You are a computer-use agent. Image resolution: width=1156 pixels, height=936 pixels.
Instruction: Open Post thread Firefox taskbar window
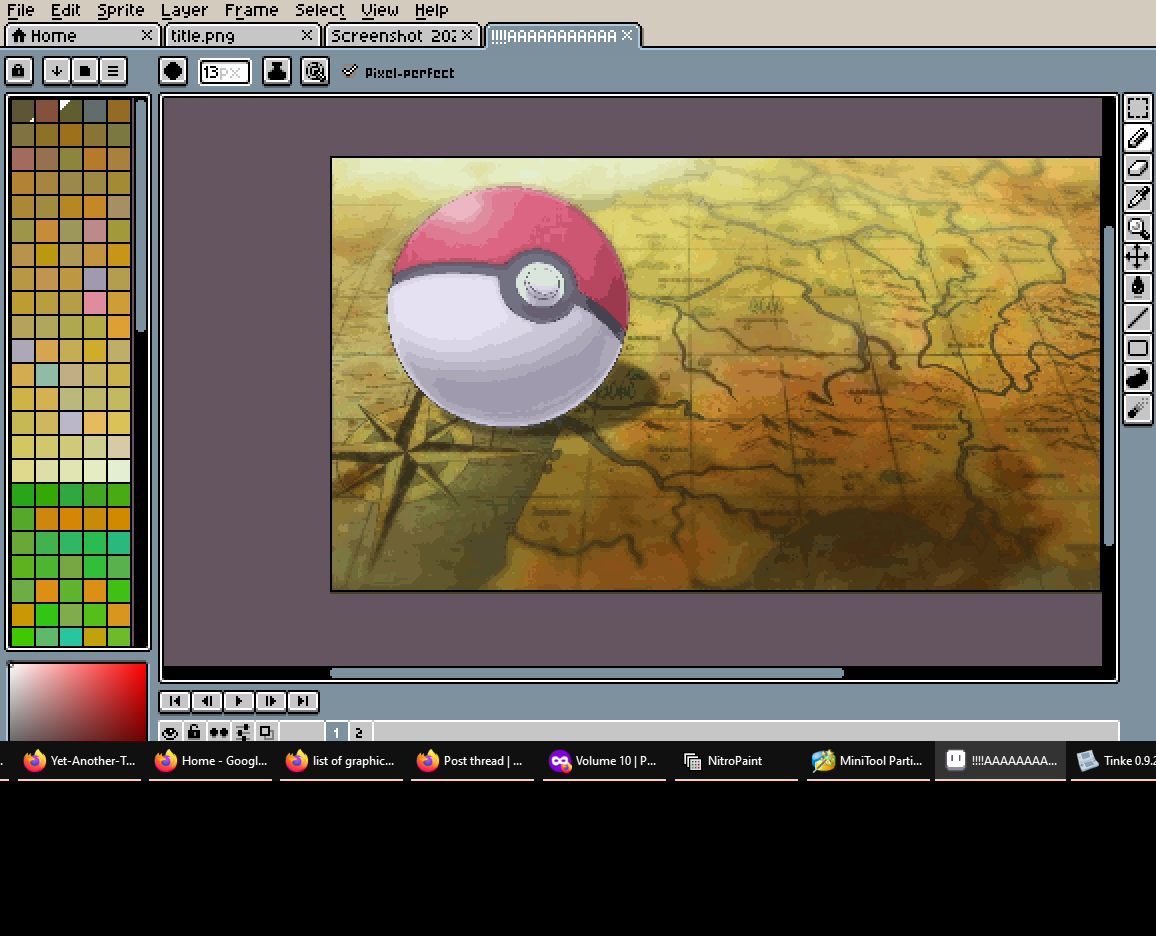pyautogui.click(x=472, y=761)
